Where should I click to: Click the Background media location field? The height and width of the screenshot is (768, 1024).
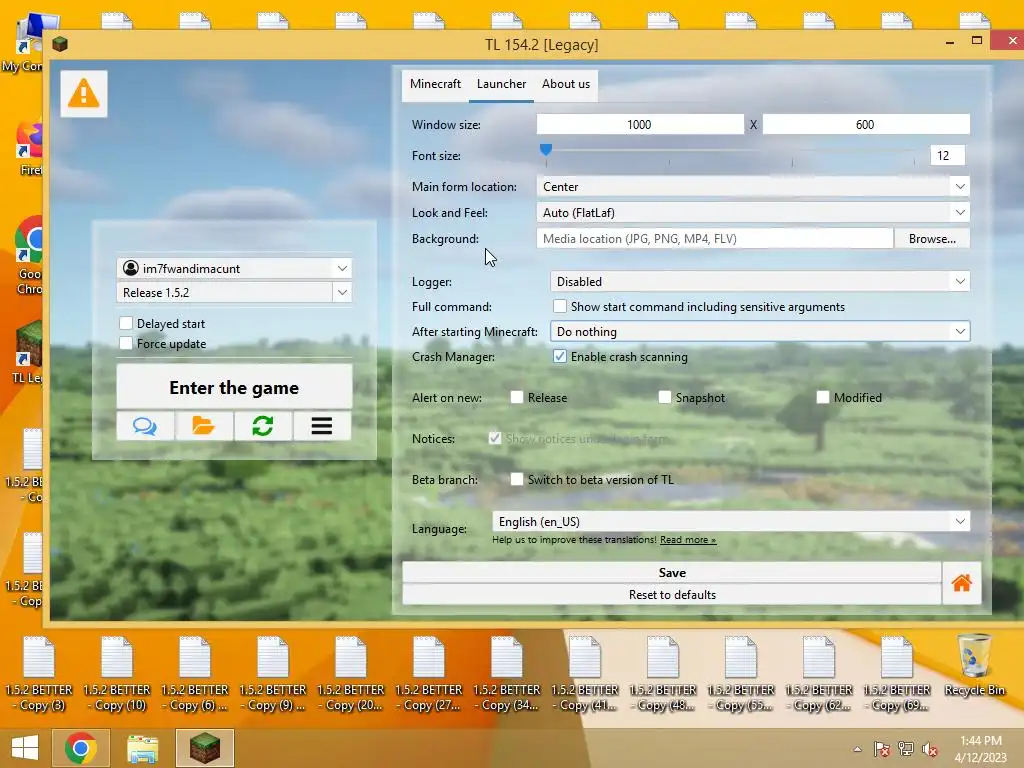tap(714, 239)
